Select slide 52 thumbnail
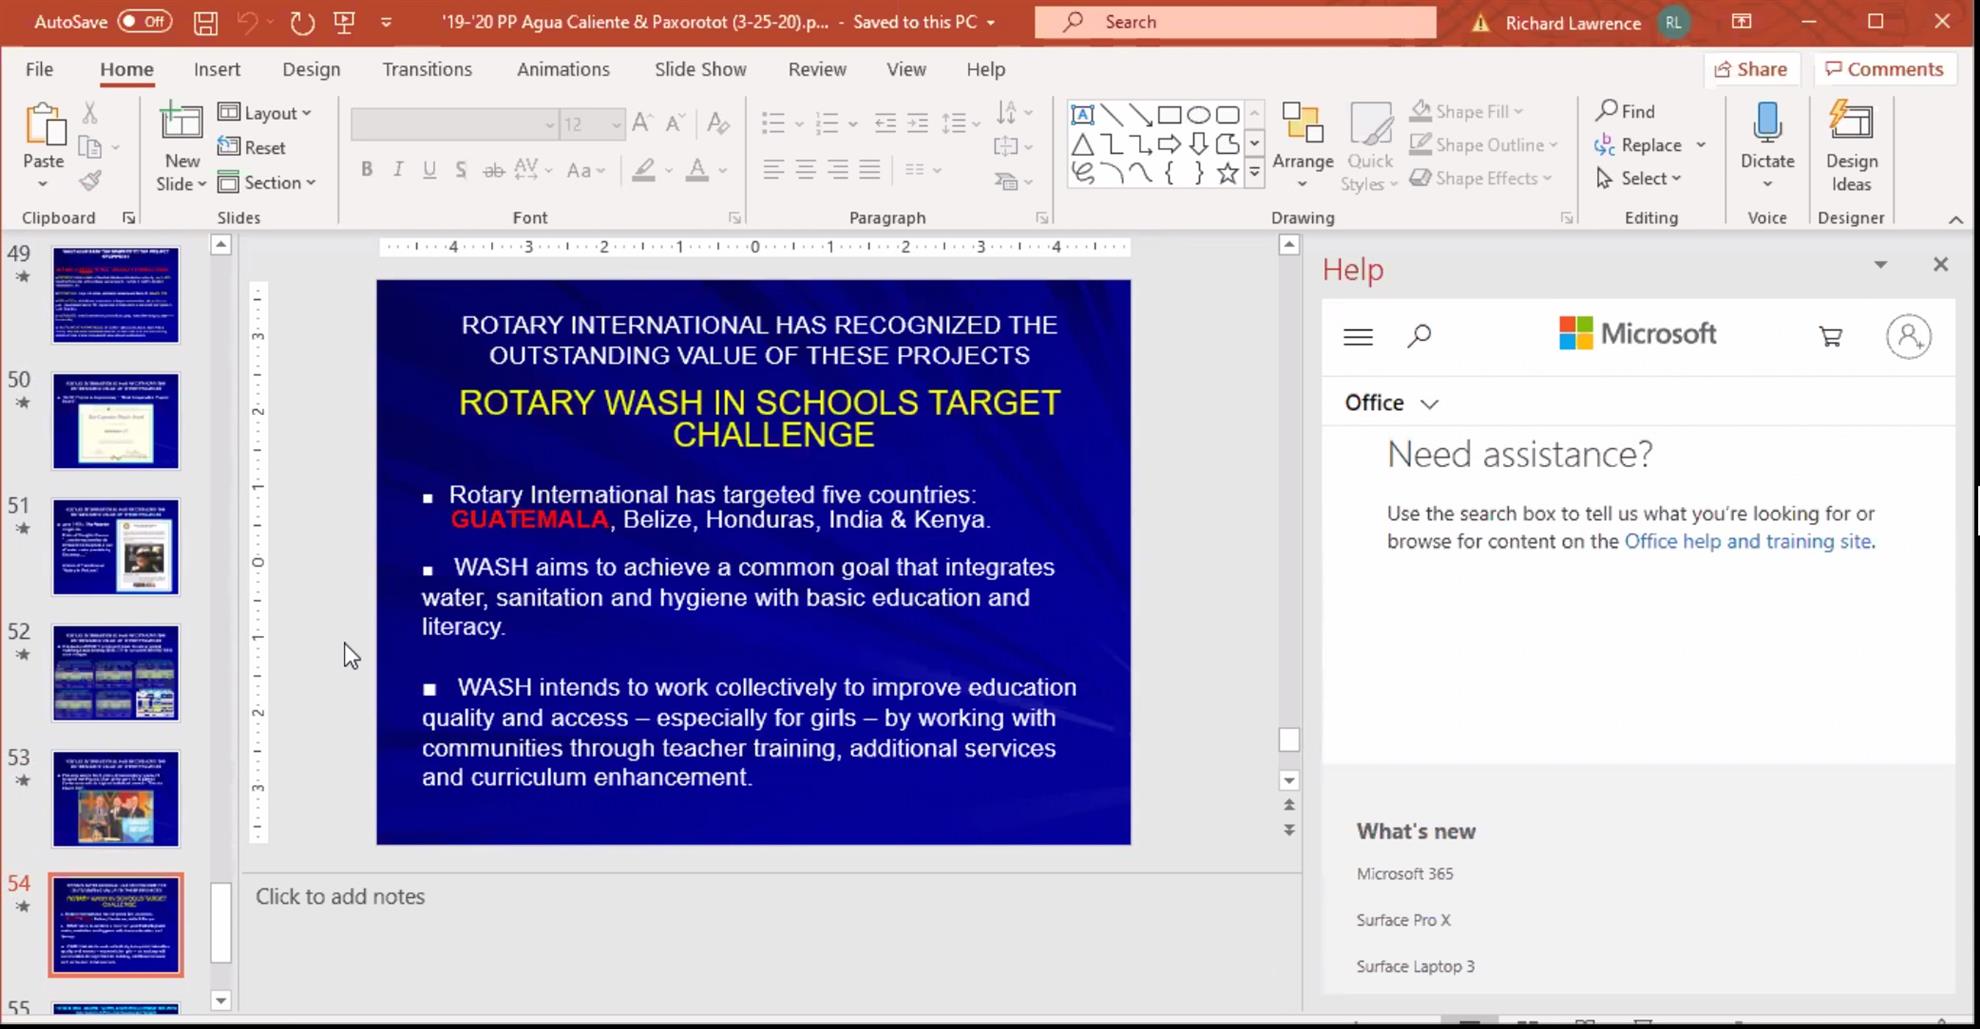 tap(116, 673)
